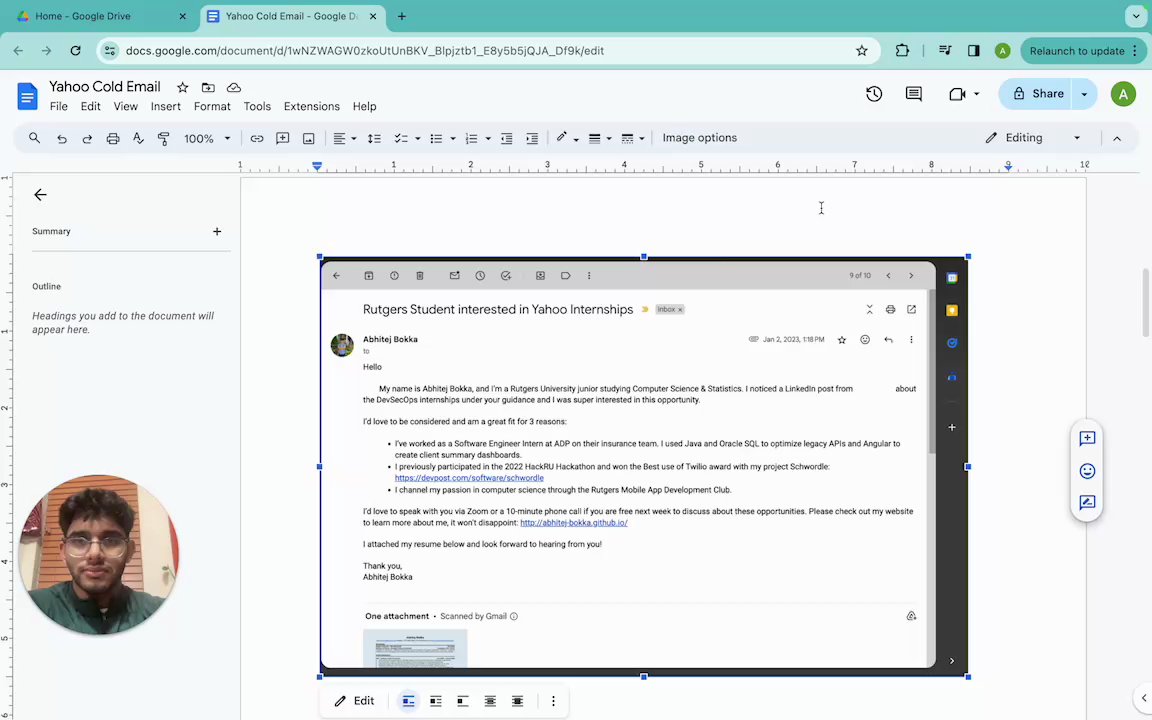This screenshot has width=1152, height=720.
Task: Run spelling and grammar check
Action: [138, 138]
